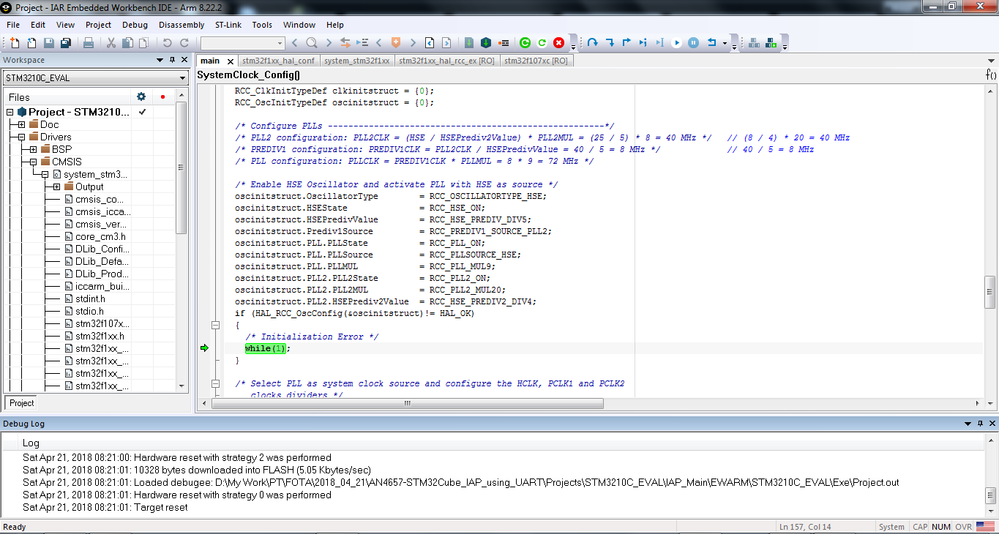Screen dimensions: 999x534
Task: Click the Run to Cursor icon
Action: 660,43
